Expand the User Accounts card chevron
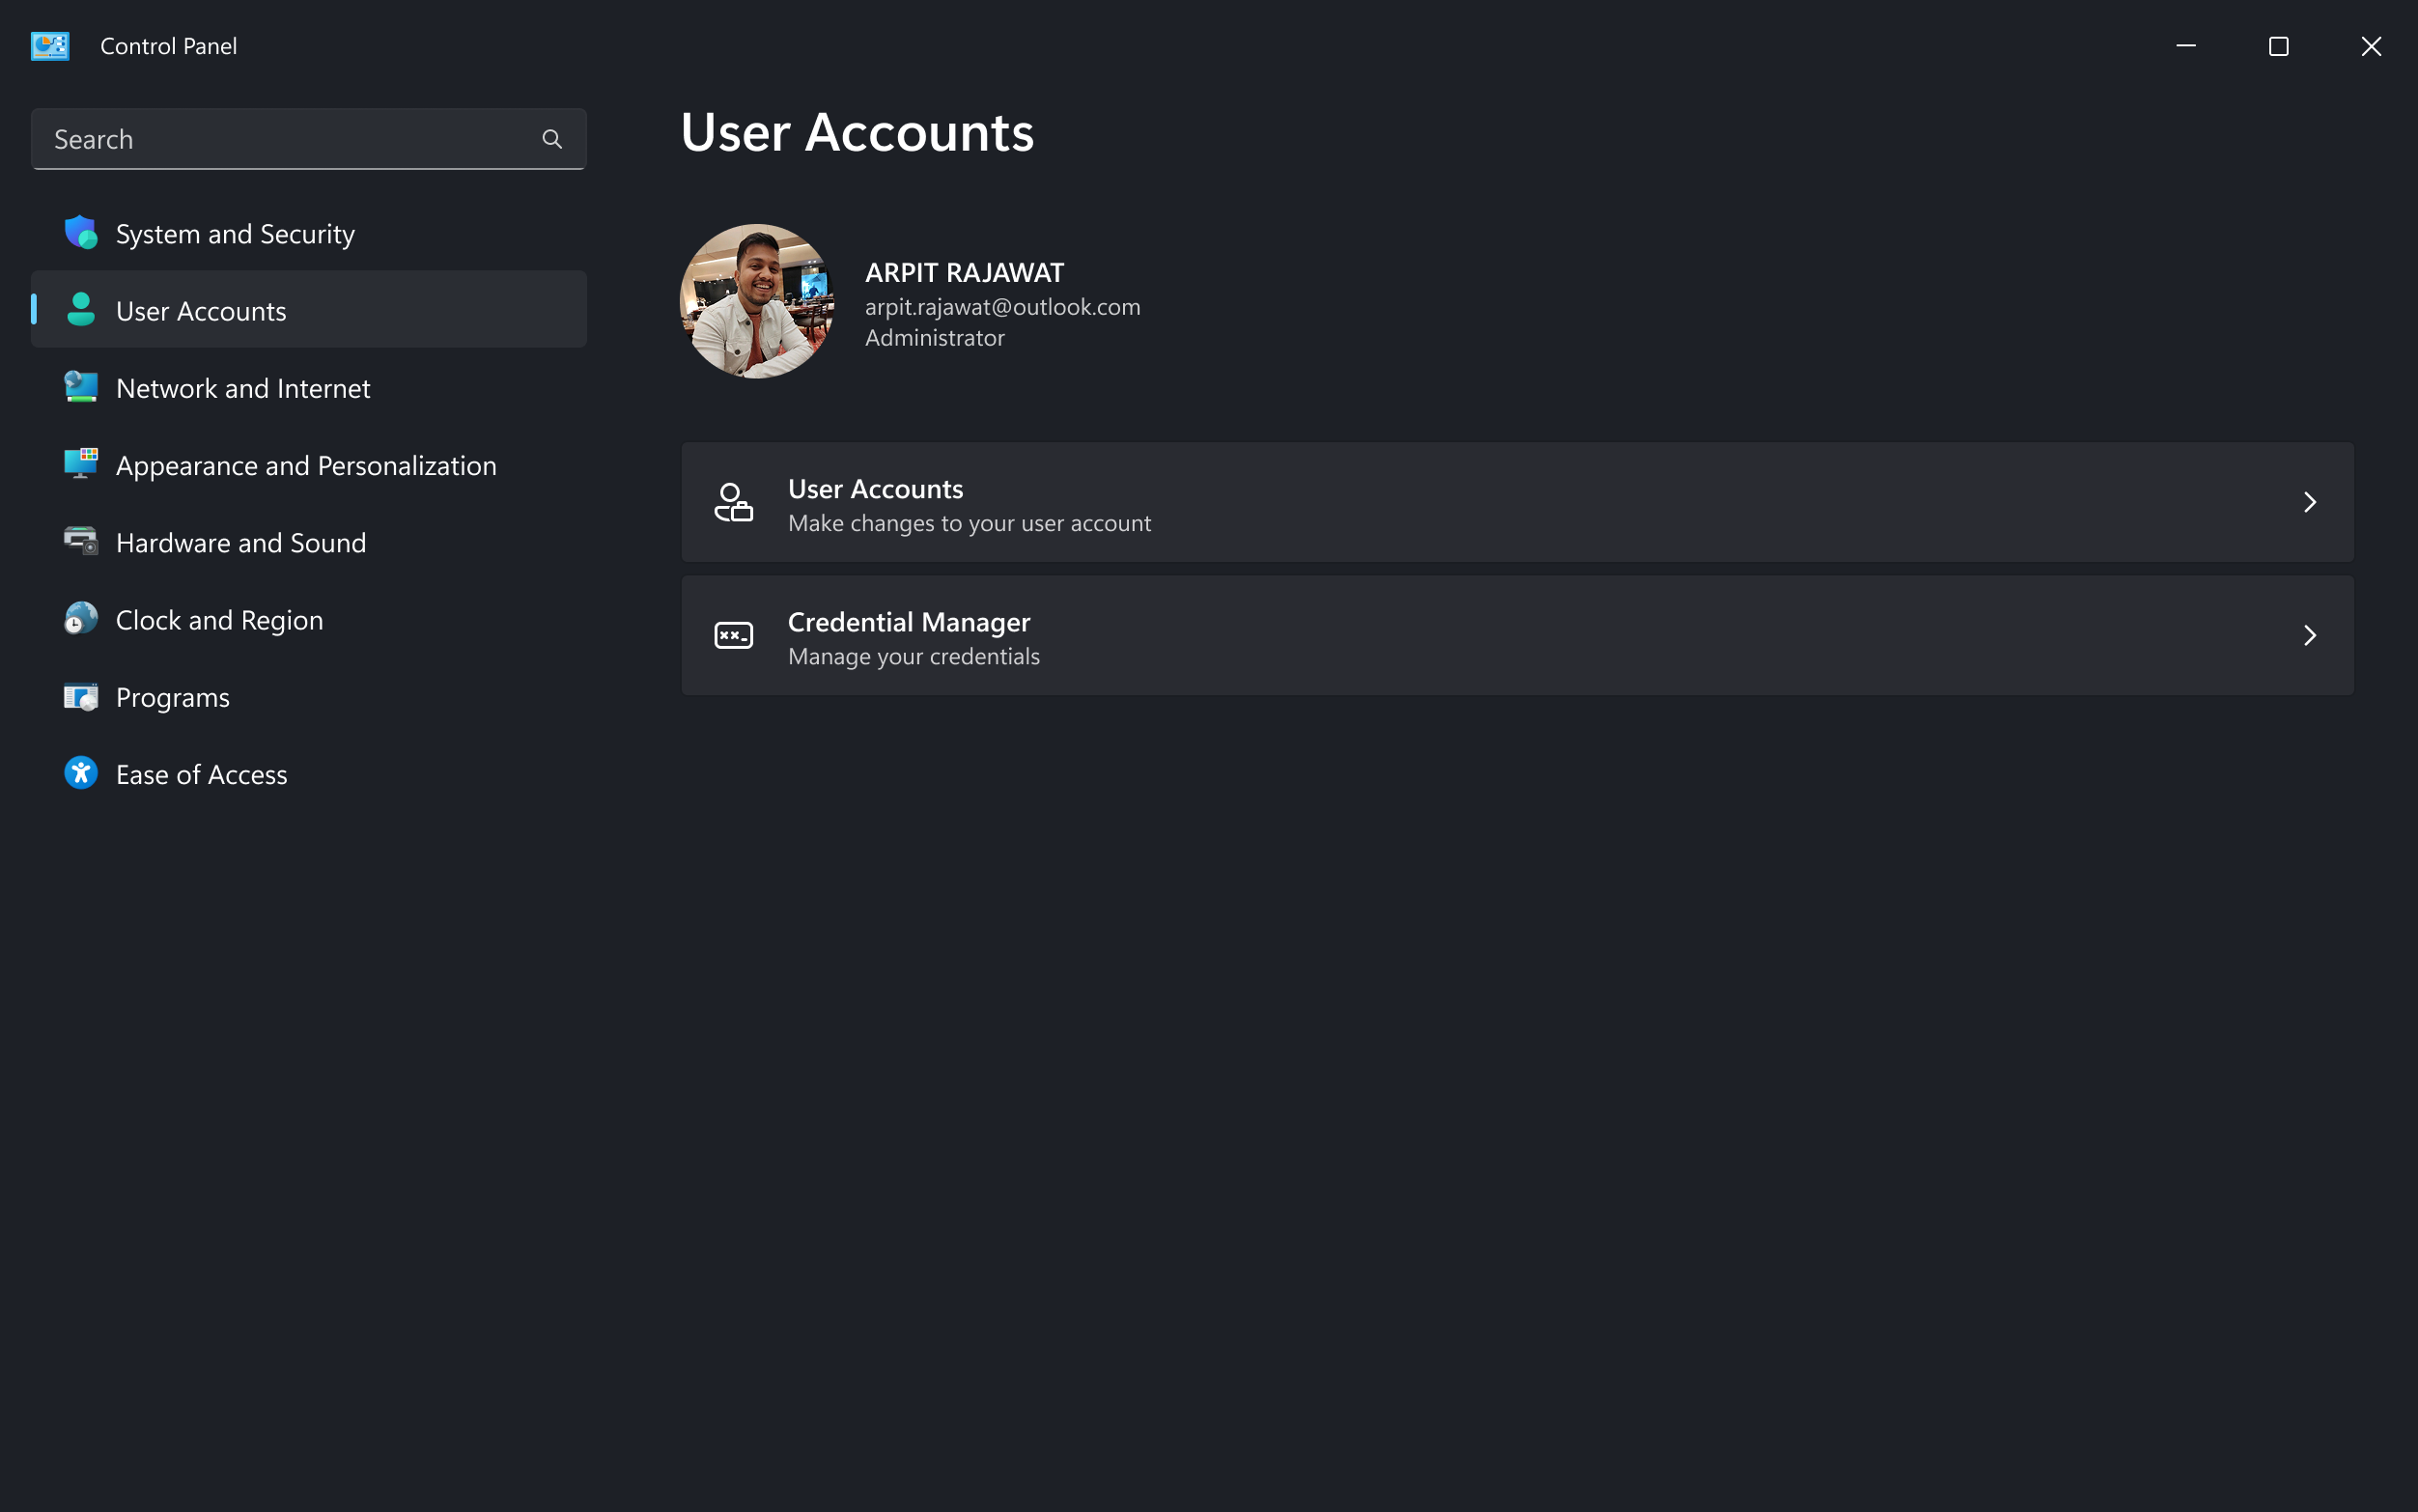Screen dimensions: 2418x1512 [x=2310, y=502]
